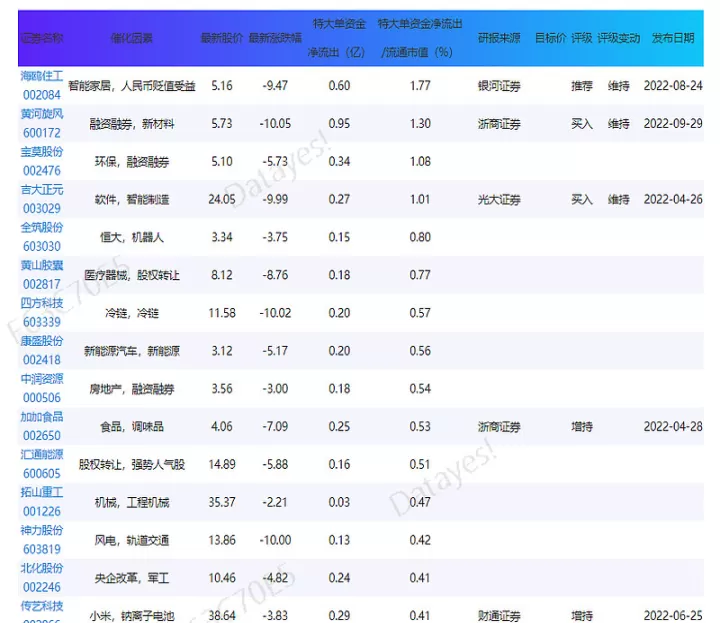Open stock link 黄山胶囊 002817
This screenshot has height=623, width=720.
pyautogui.click(x=42, y=275)
